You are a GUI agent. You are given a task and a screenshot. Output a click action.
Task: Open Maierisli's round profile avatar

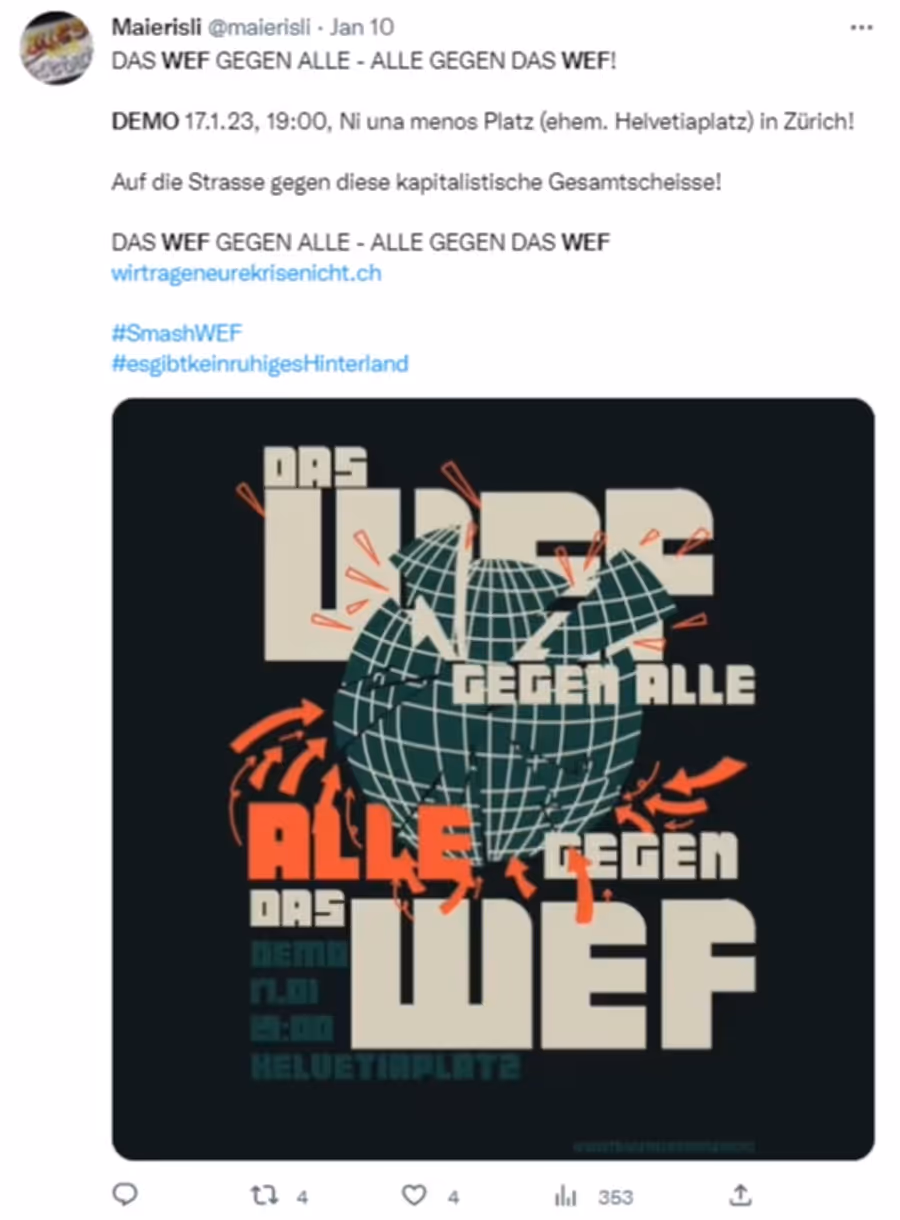(x=56, y=48)
